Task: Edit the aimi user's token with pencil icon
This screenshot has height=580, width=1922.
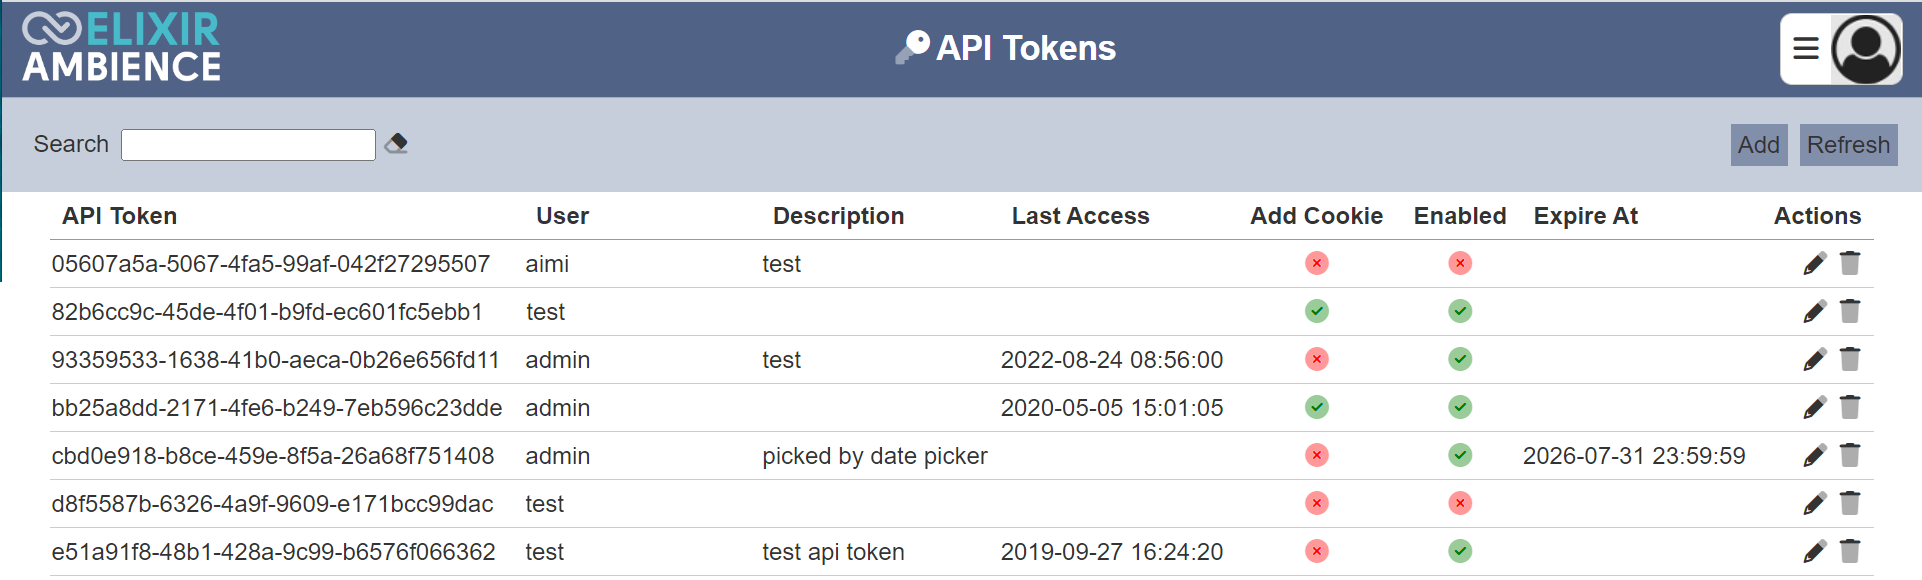Action: 1814,263
